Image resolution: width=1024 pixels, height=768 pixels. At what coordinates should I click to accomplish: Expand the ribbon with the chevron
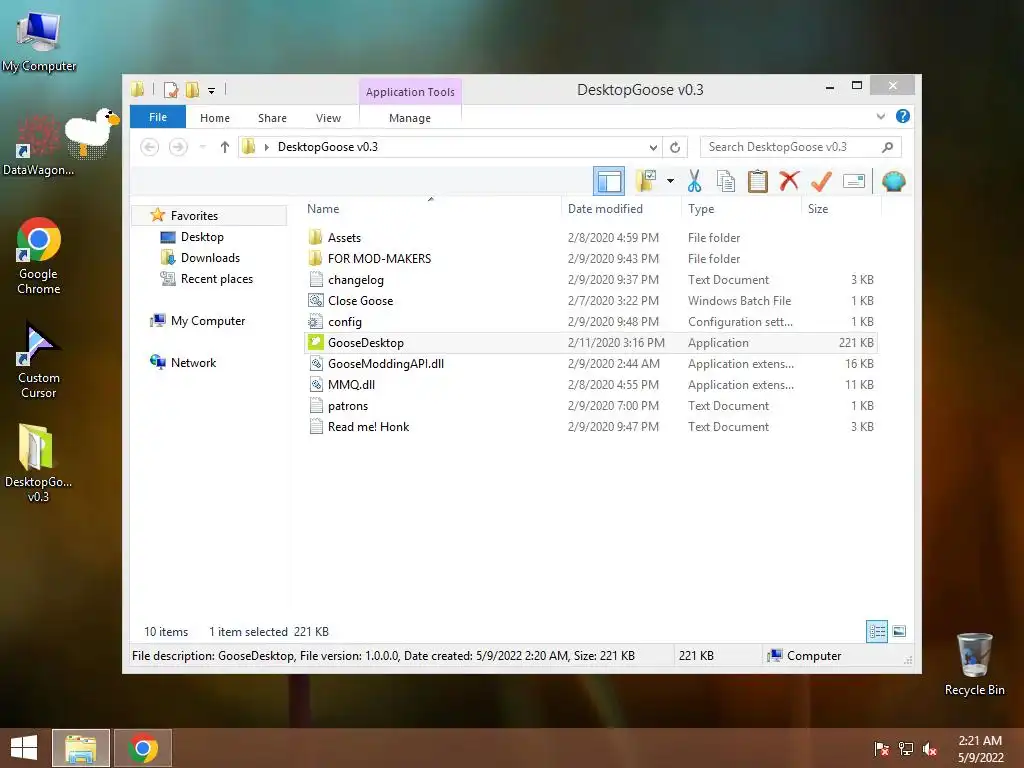click(x=880, y=116)
